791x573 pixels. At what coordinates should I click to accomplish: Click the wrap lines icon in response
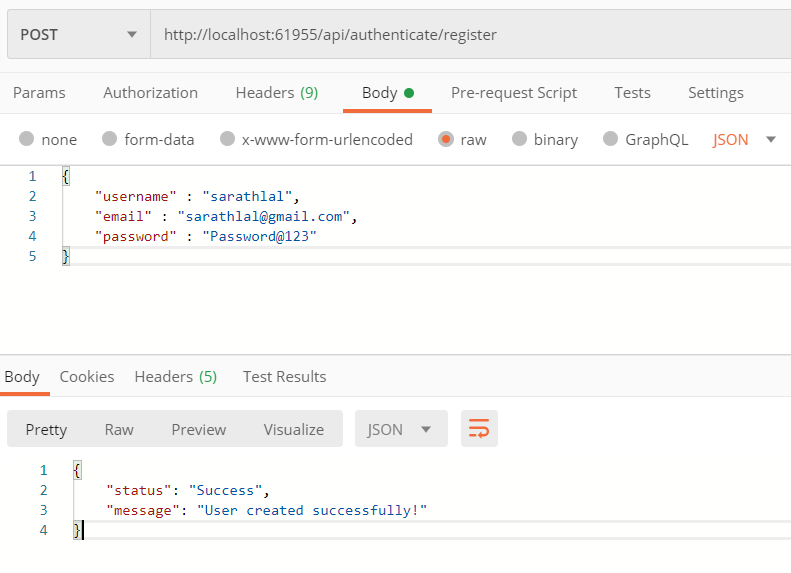pos(479,429)
